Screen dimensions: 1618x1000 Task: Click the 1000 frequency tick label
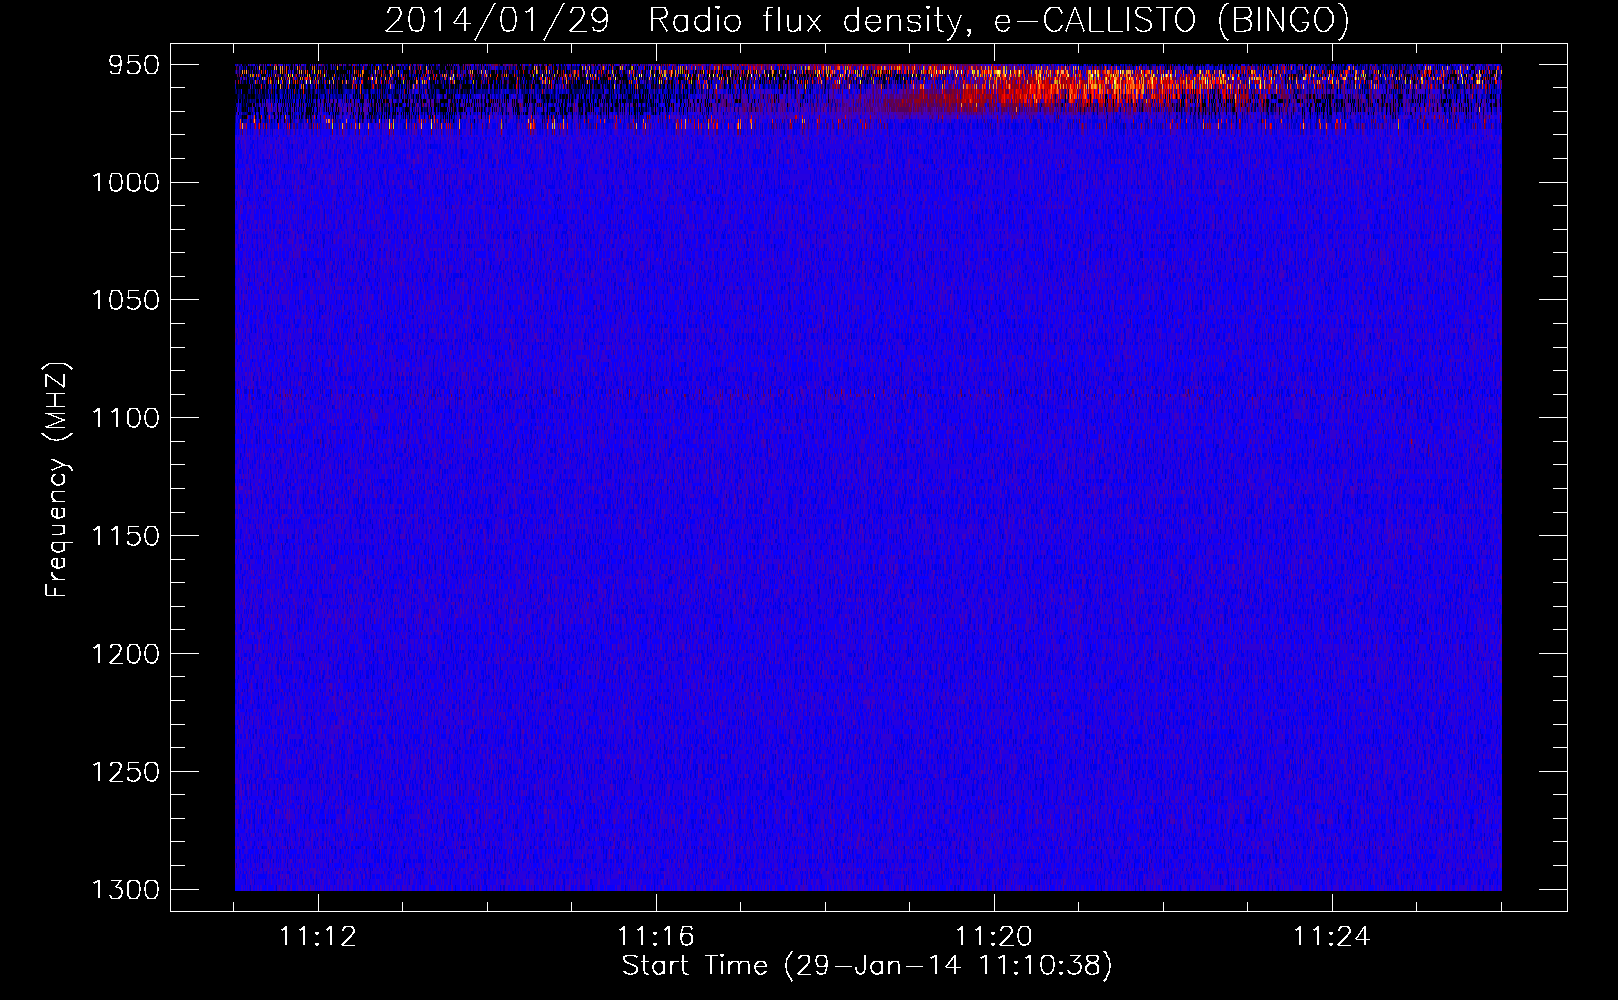coord(125,182)
